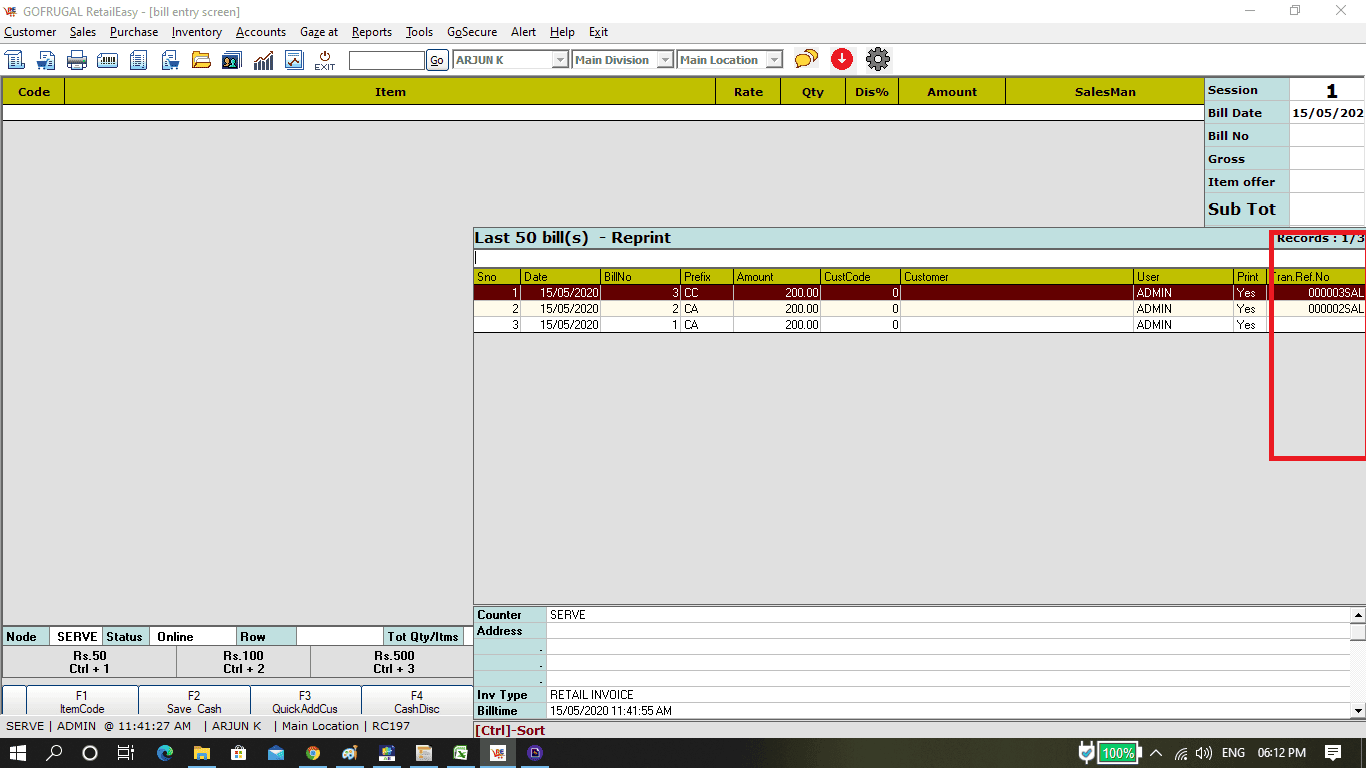
Task: Click the red download arrow icon
Action: 842,60
